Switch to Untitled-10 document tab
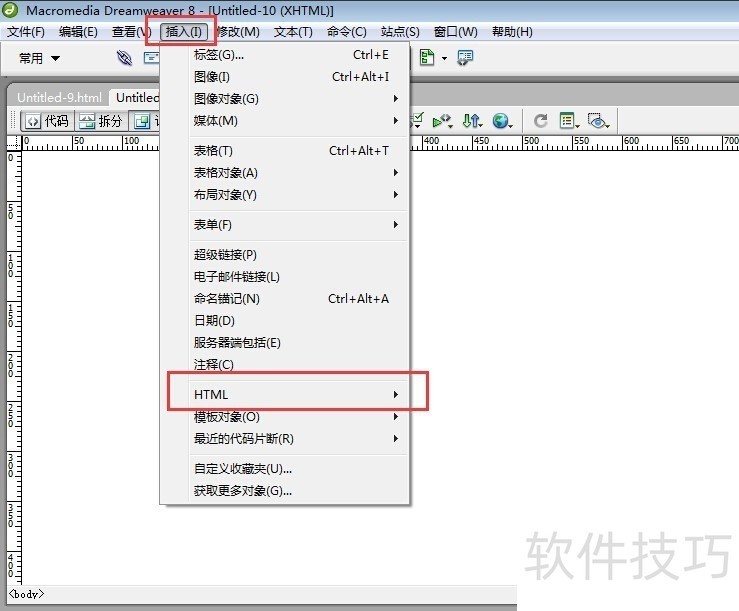This screenshot has width=739, height=611. point(137,98)
